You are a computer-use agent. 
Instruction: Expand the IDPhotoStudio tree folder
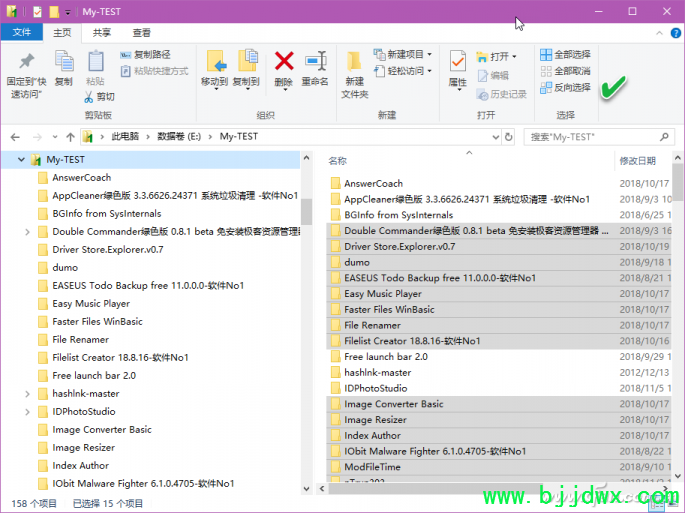click(27, 412)
